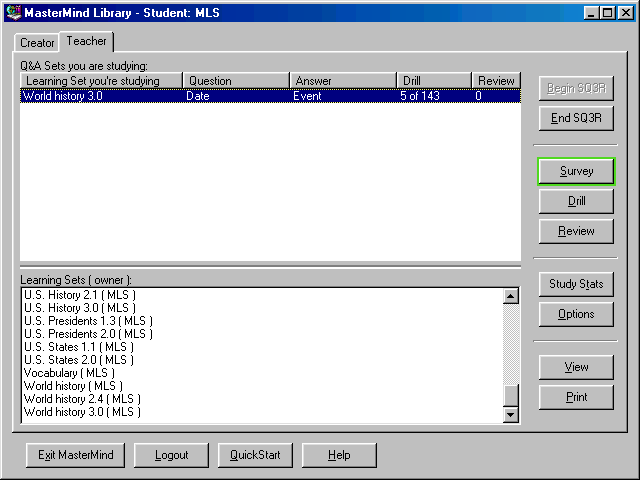The height and width of the screenshot is (480, 640).
Task: Click the 'Date' question cell
Action: coord(198,96)
